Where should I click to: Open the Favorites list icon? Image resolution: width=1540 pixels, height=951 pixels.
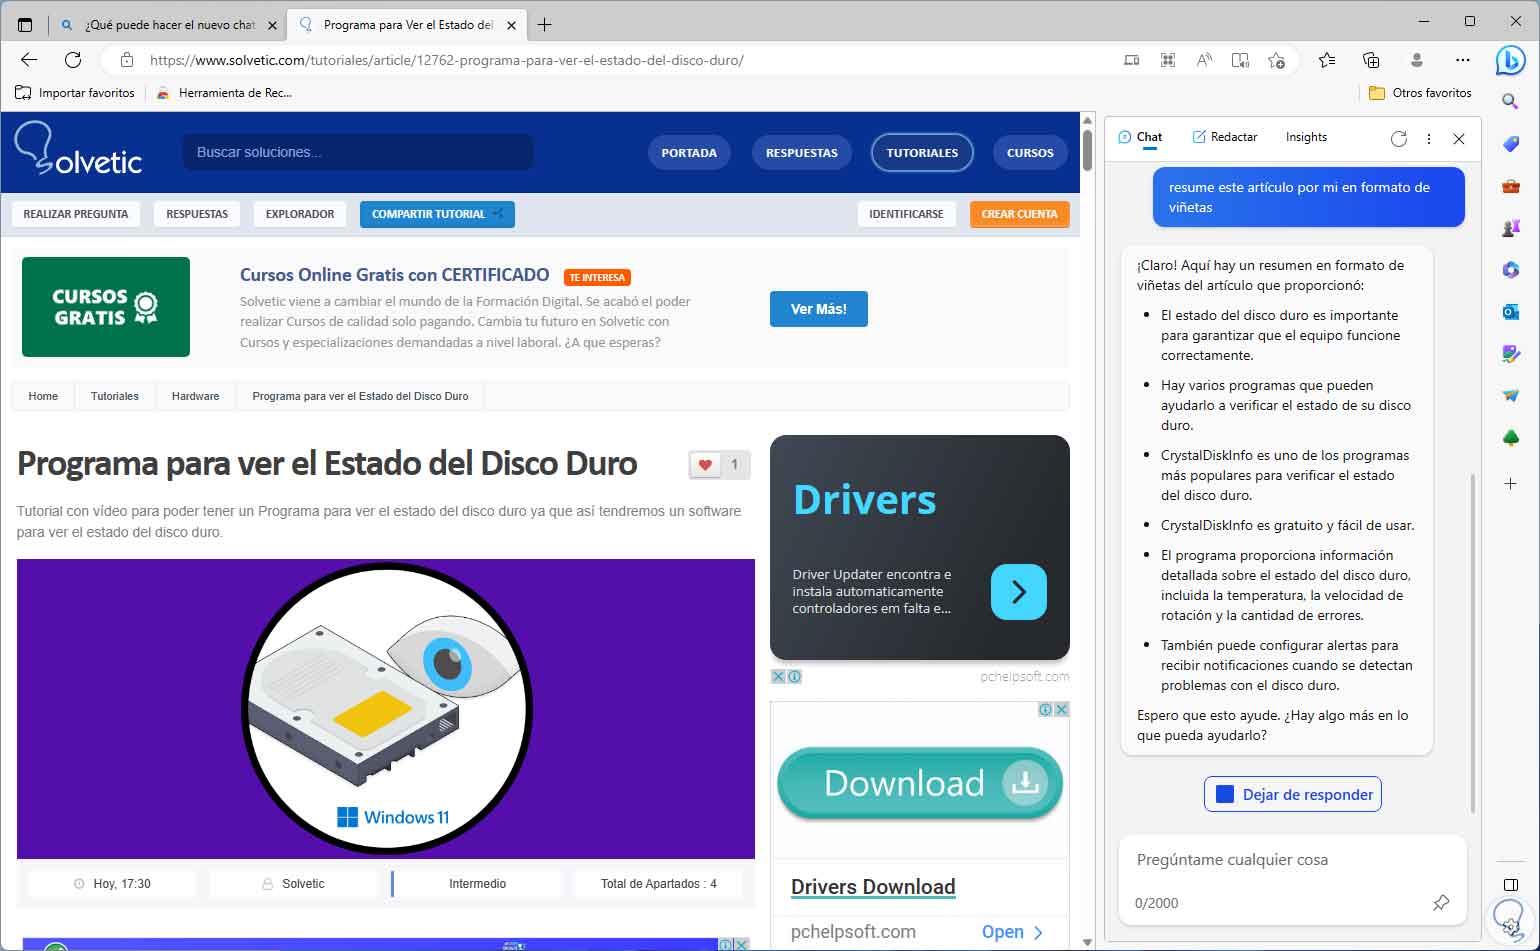(1327, 60)
